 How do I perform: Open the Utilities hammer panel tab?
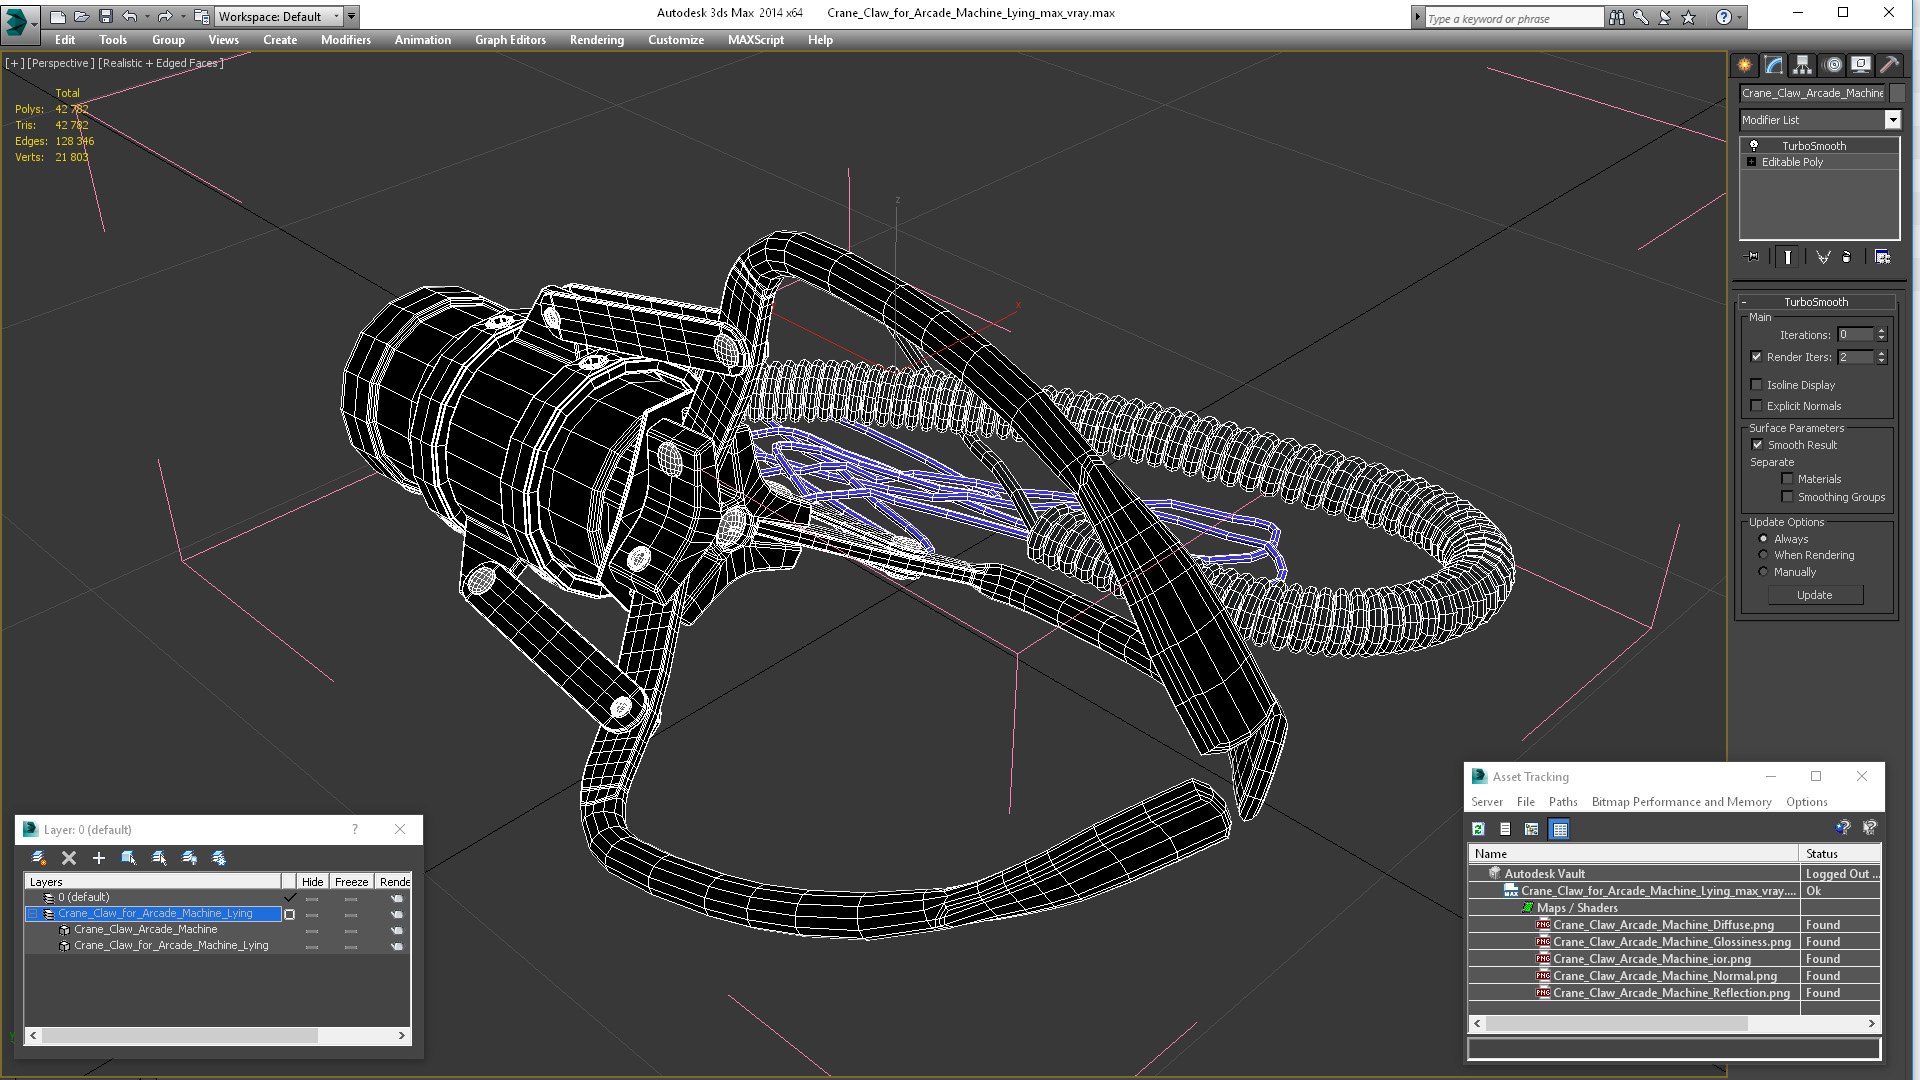(x=1889, y=65)
